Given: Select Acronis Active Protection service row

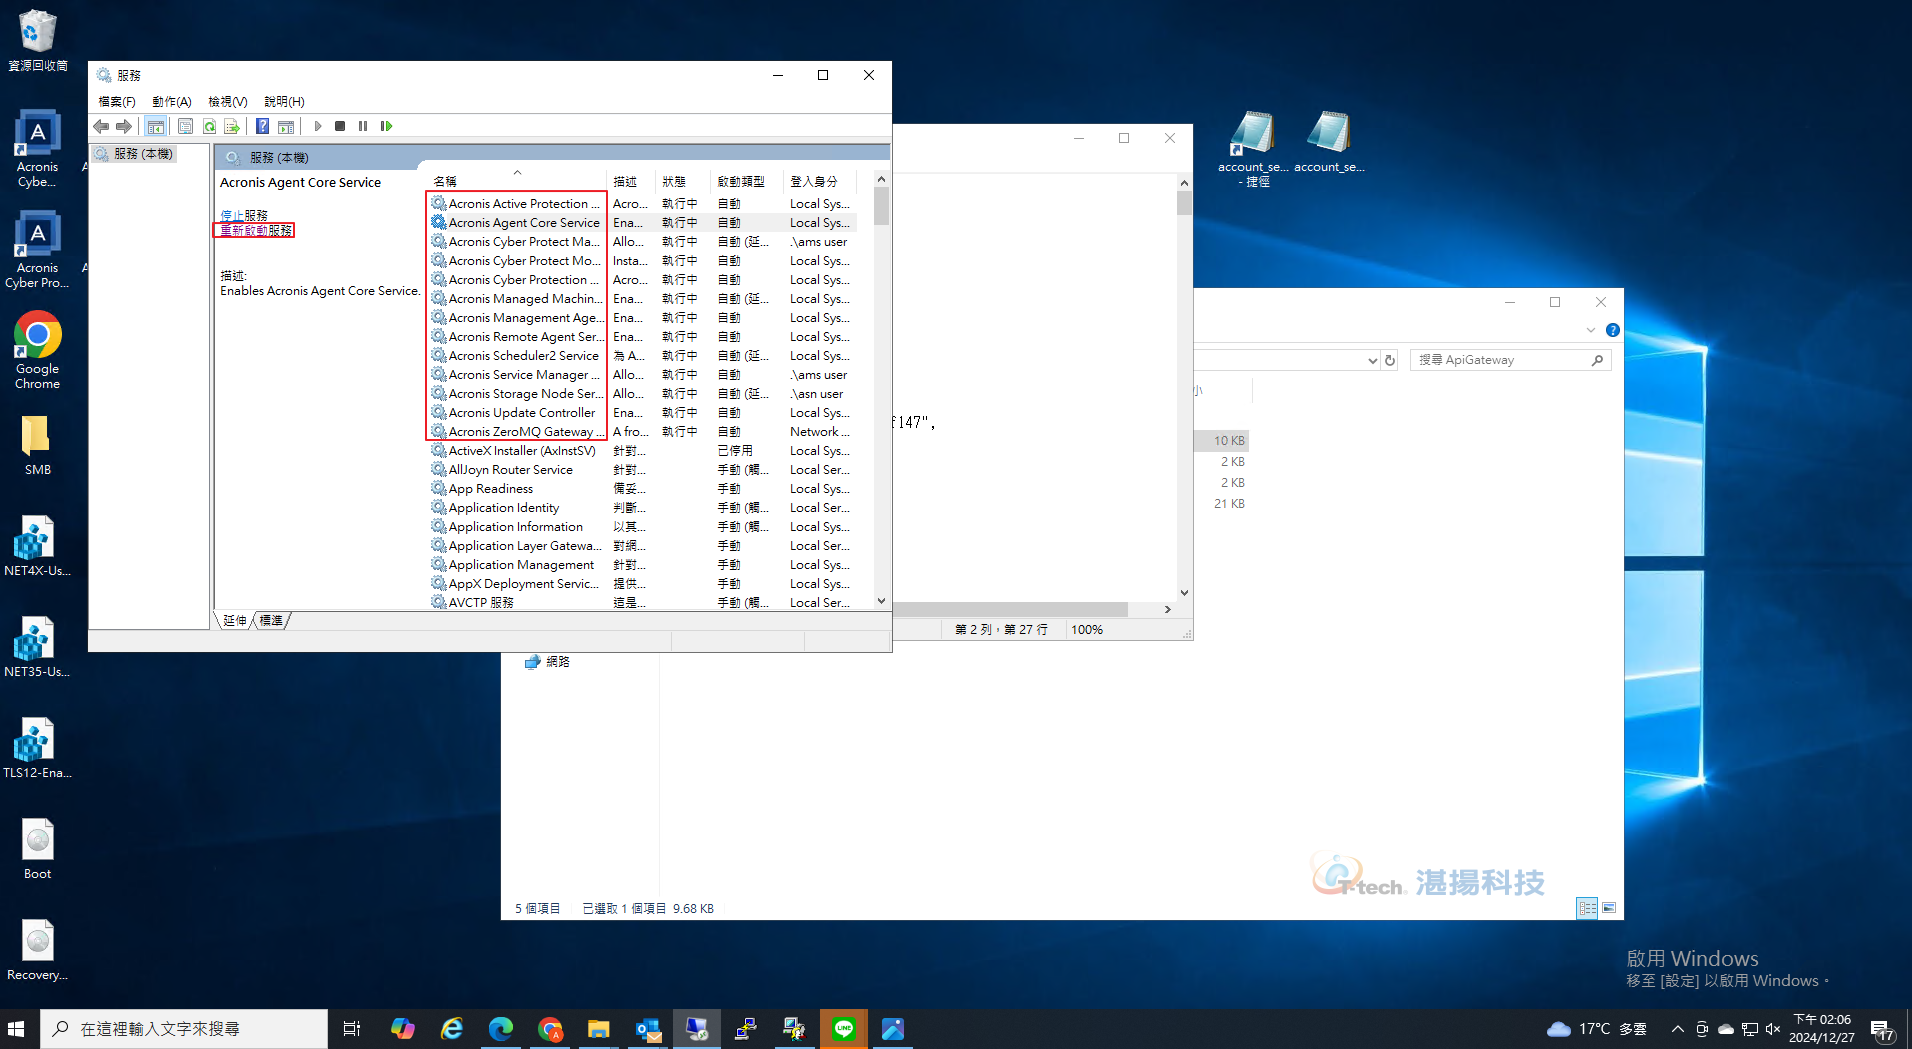Looking at the screenshot, I should coord(641,204).
